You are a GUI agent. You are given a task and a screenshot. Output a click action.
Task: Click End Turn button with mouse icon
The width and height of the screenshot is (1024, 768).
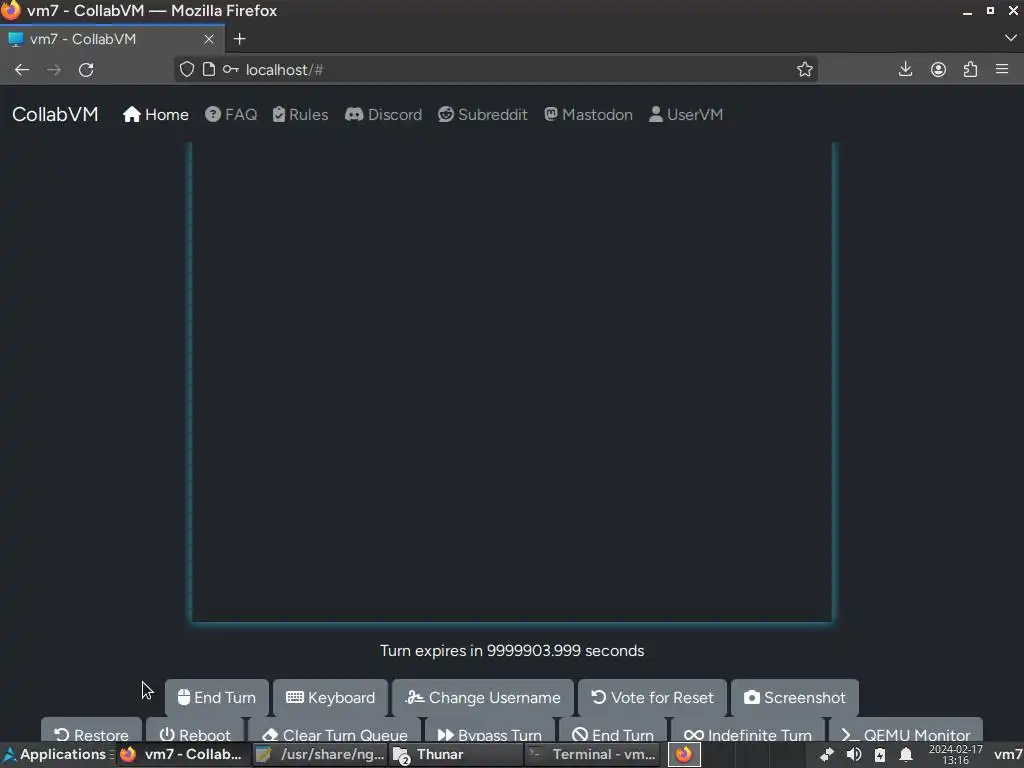coord(217,697)
